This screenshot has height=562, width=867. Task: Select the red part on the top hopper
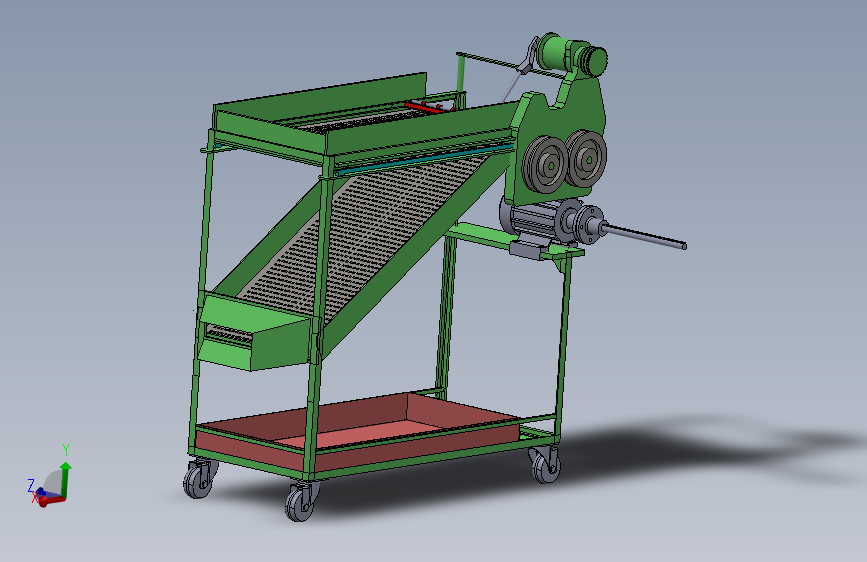click(x=425, y=107)
